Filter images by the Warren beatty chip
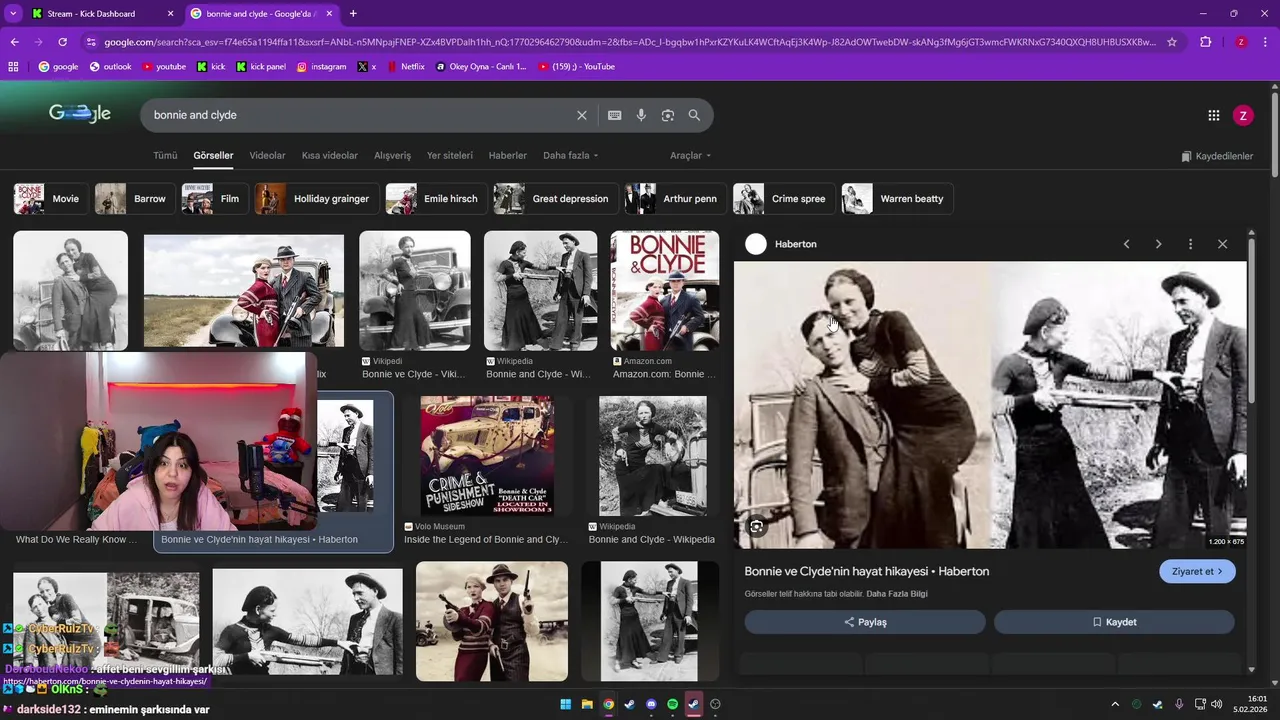1280x720 pixels. point(897,199)
